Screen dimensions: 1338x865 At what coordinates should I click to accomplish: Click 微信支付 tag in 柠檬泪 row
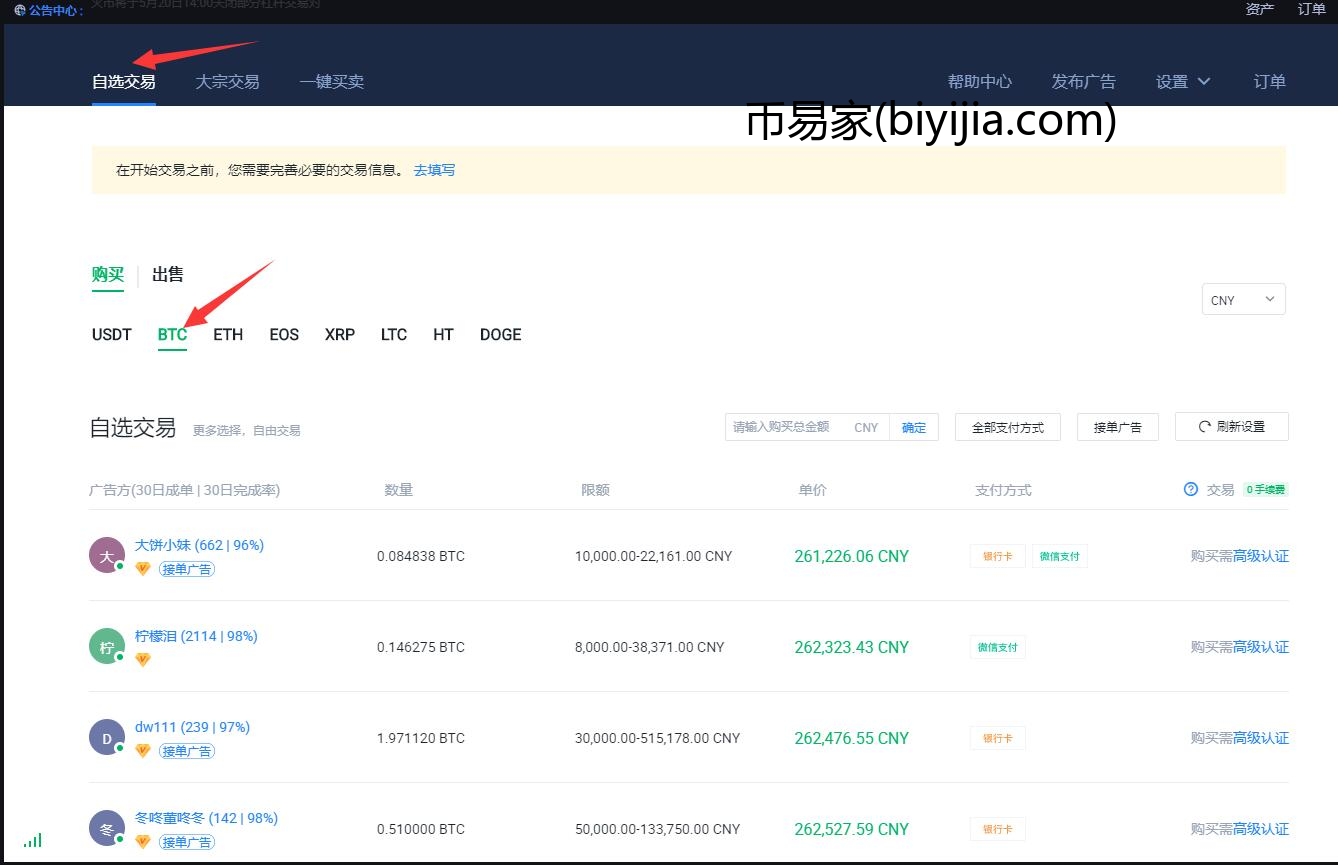[x=997, y=647]
